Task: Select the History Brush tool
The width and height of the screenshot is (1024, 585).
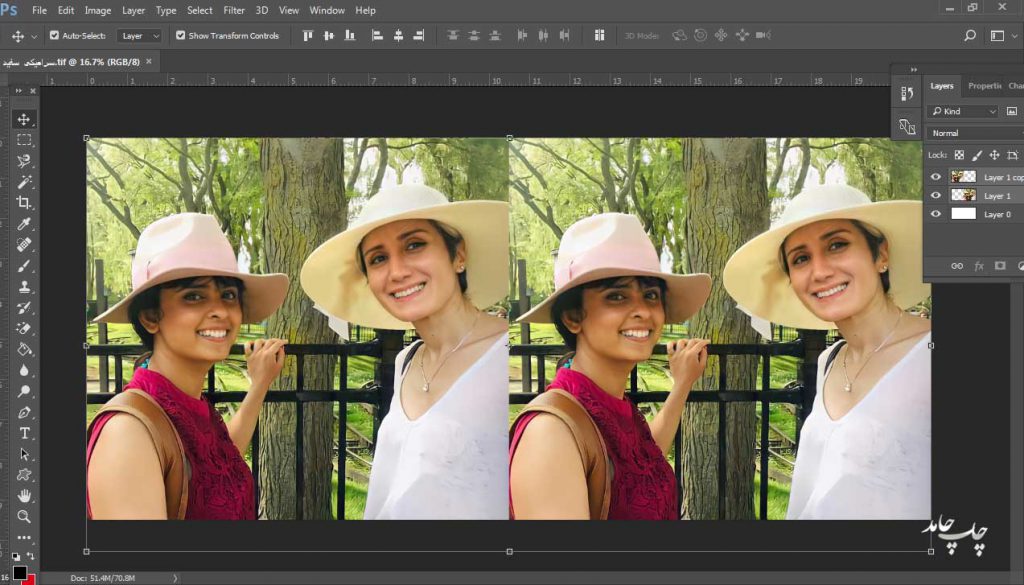Action: (x=24, y=308)
